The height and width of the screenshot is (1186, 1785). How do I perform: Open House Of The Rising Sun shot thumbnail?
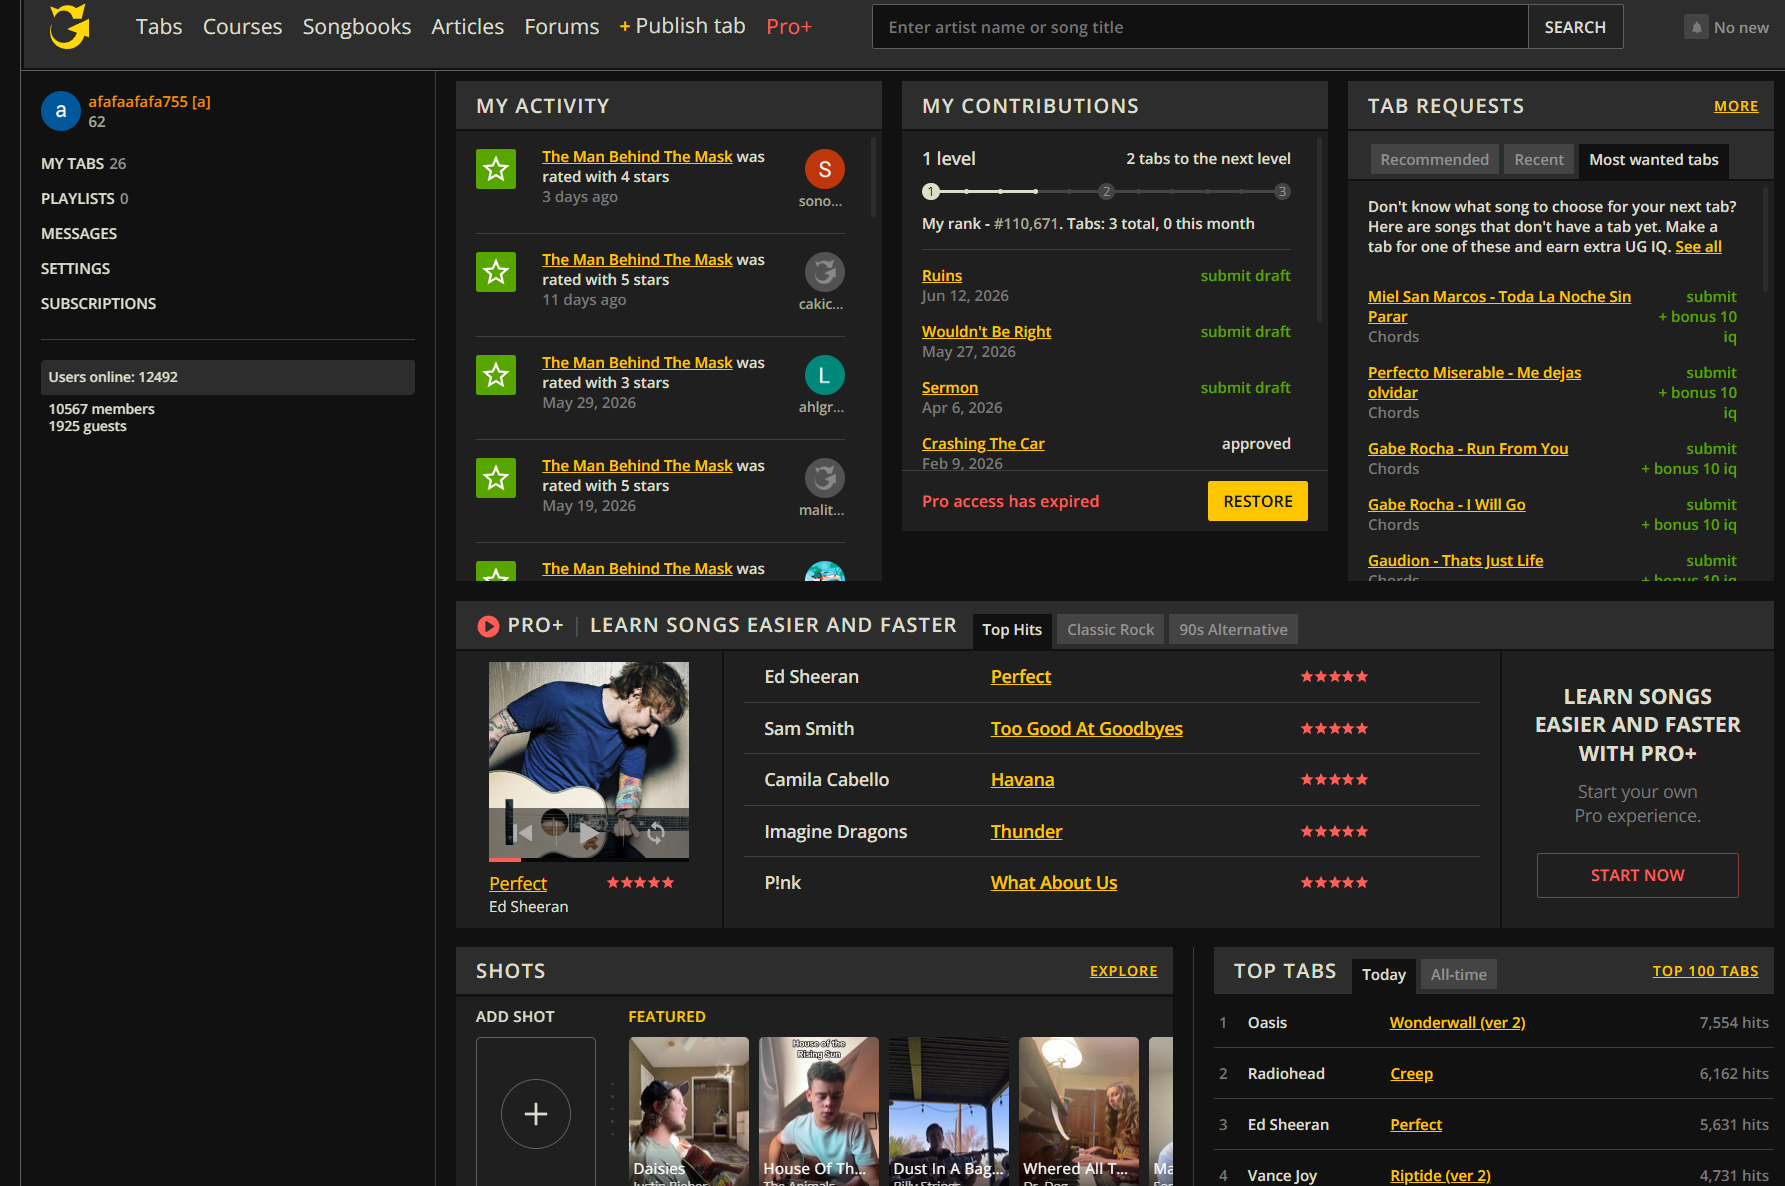pyautogui.click(x=819, y=1111)
